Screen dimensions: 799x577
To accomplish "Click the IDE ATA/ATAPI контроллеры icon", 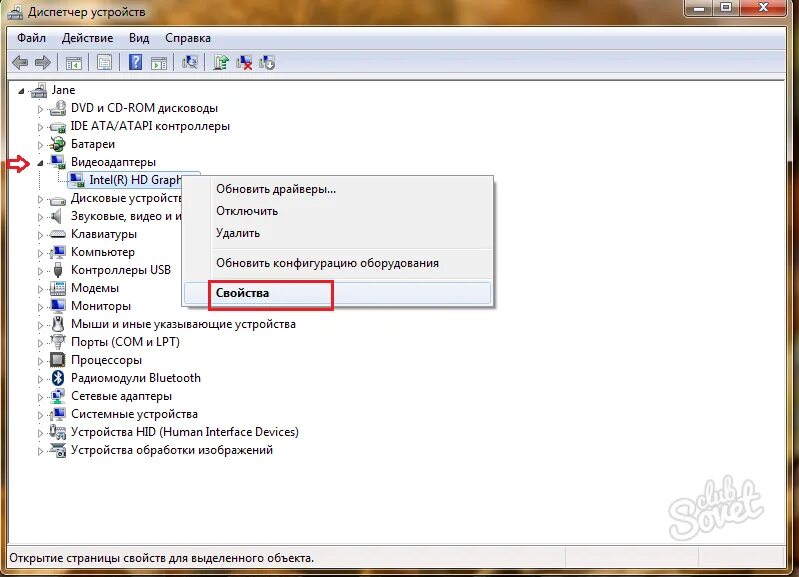I will click(58, 126).
